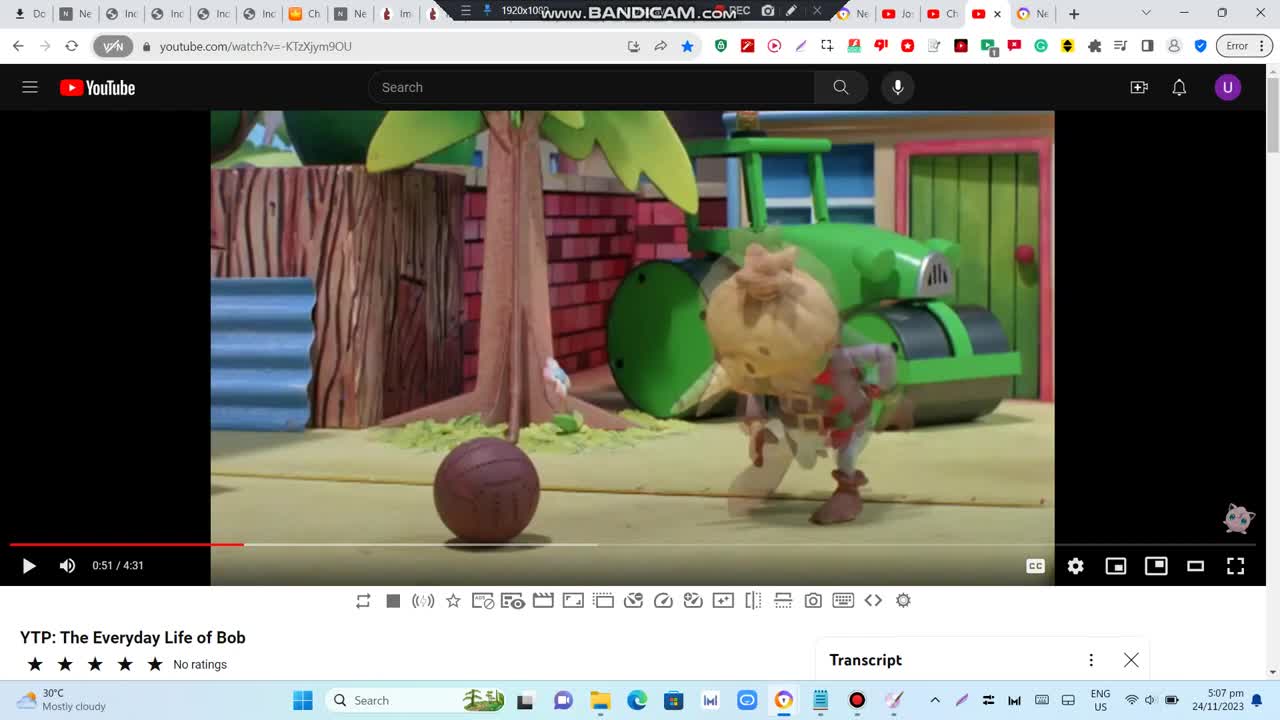Image resolution: width=1280 pixels, height=720 pixels.
Task: Switch to the first browser tab
Action: [29, 14]
